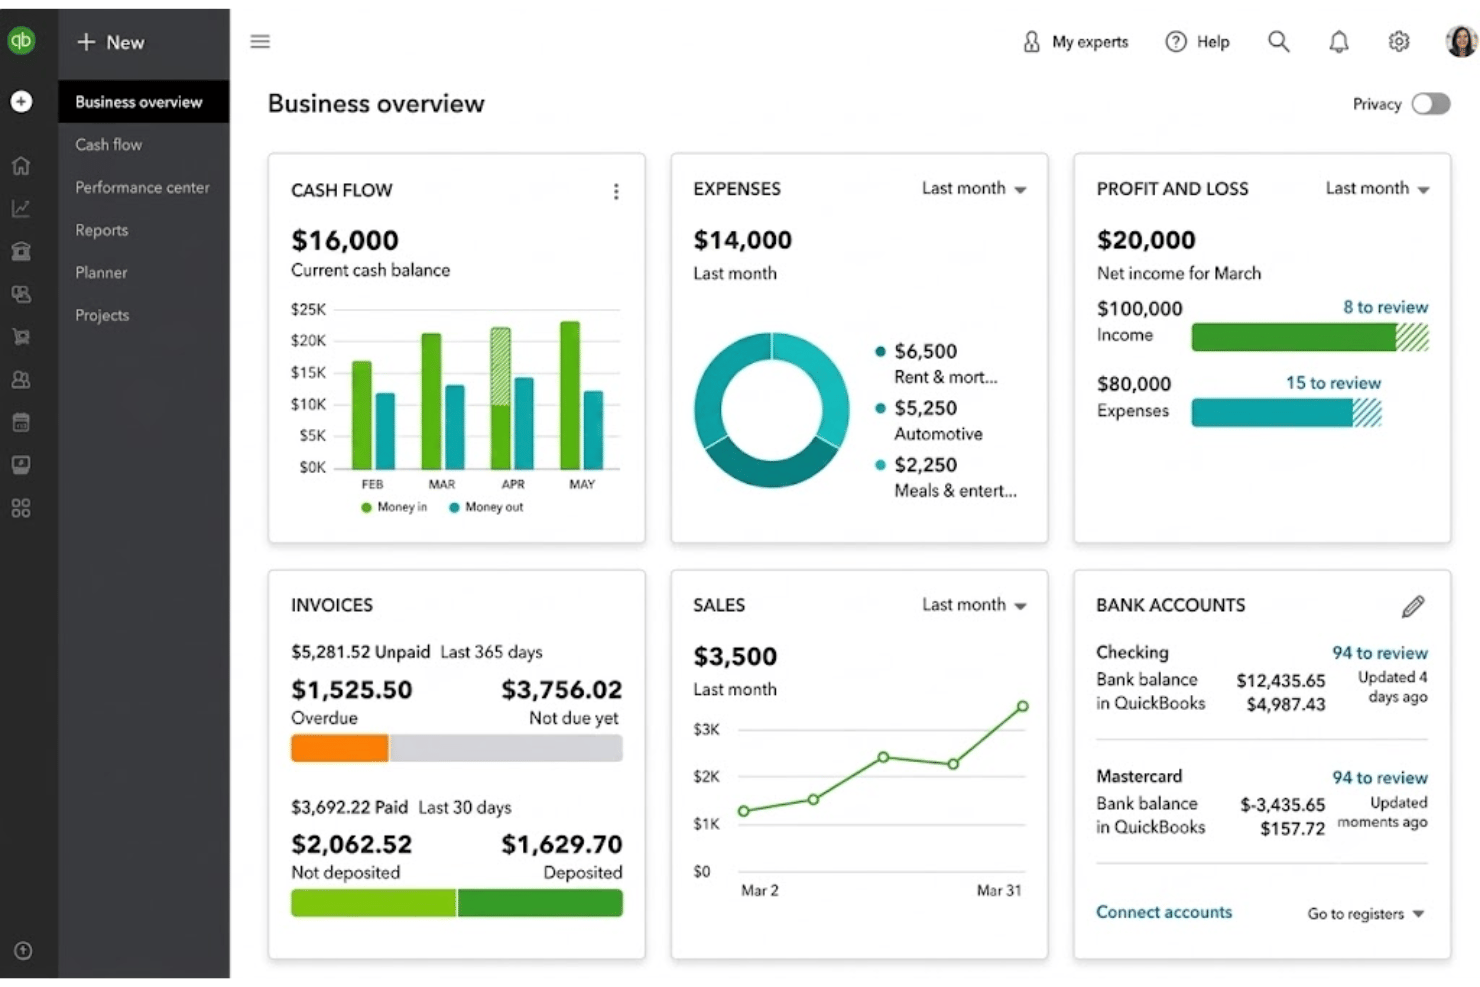
Task: Click the Connect accounts link
Action: (x=1164, y=912)
